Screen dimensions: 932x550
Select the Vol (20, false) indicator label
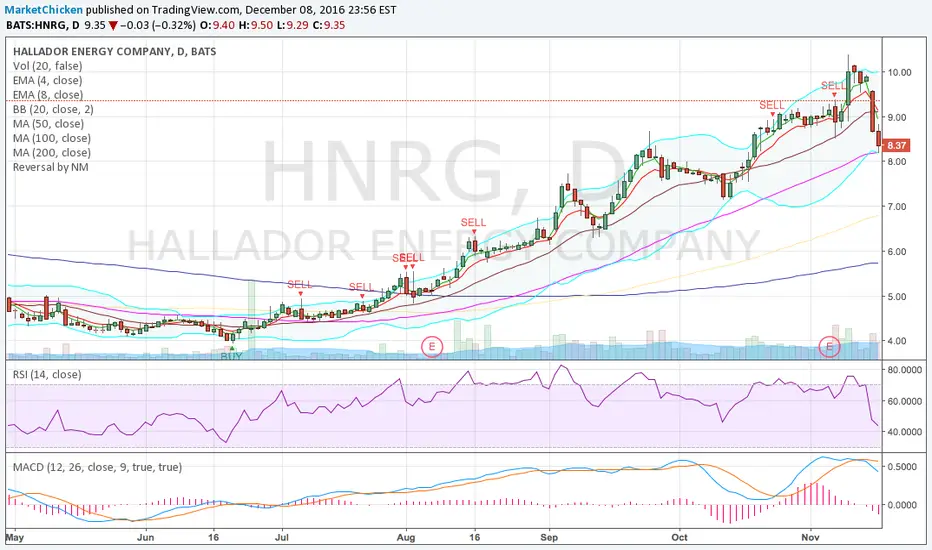pyautogui.click(x=48, y=66)
